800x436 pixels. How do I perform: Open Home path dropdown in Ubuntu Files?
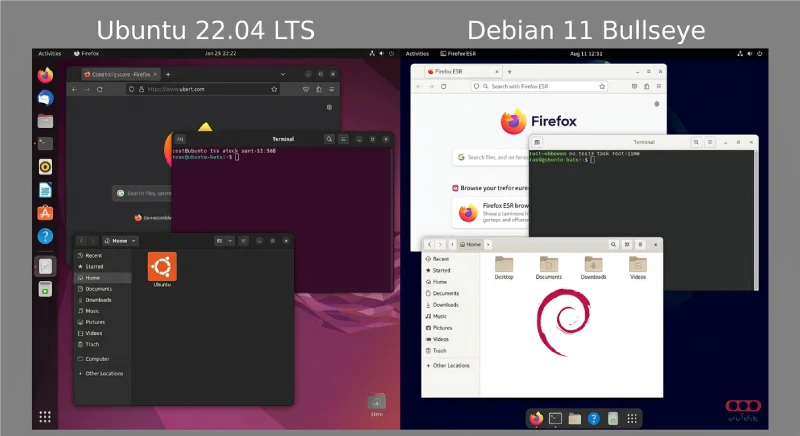(x=120, y=241)
